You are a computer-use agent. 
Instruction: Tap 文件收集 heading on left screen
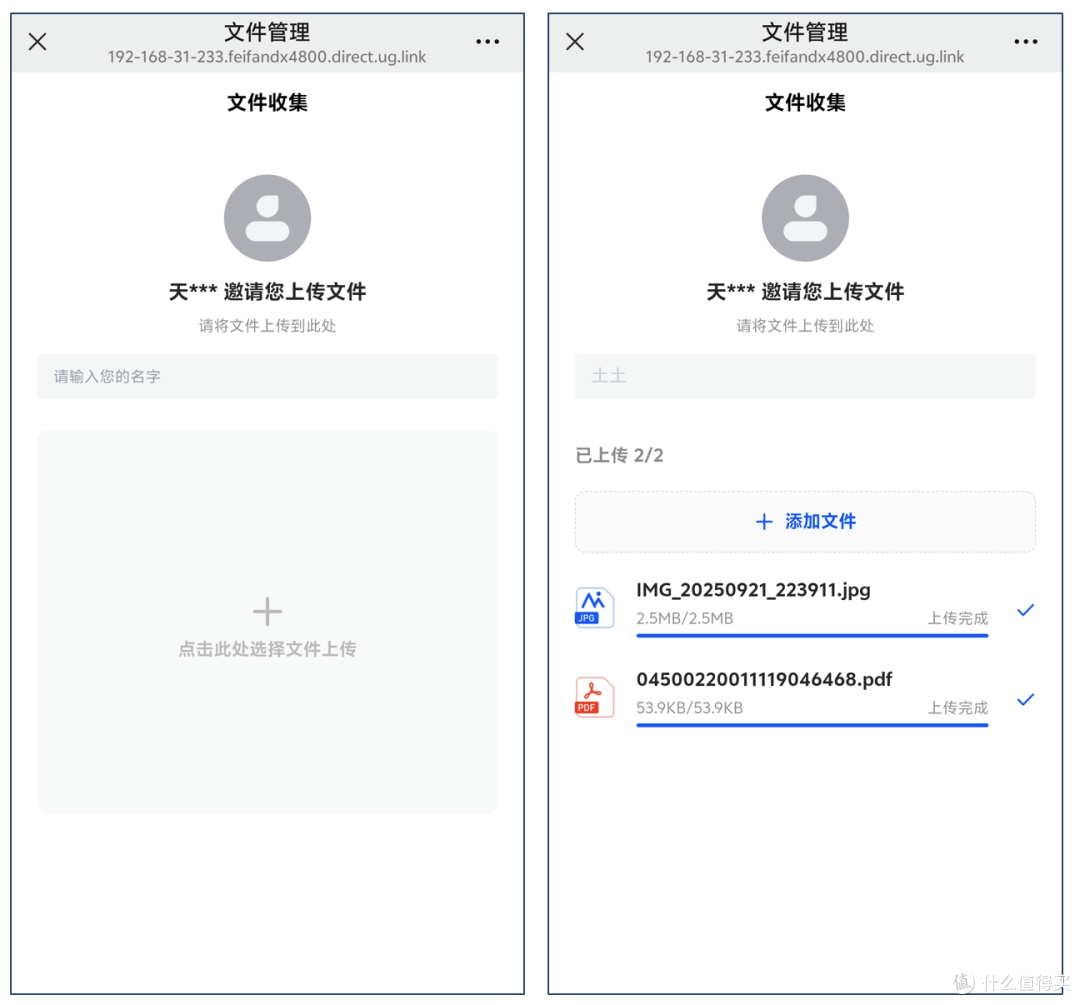(267, 103)
